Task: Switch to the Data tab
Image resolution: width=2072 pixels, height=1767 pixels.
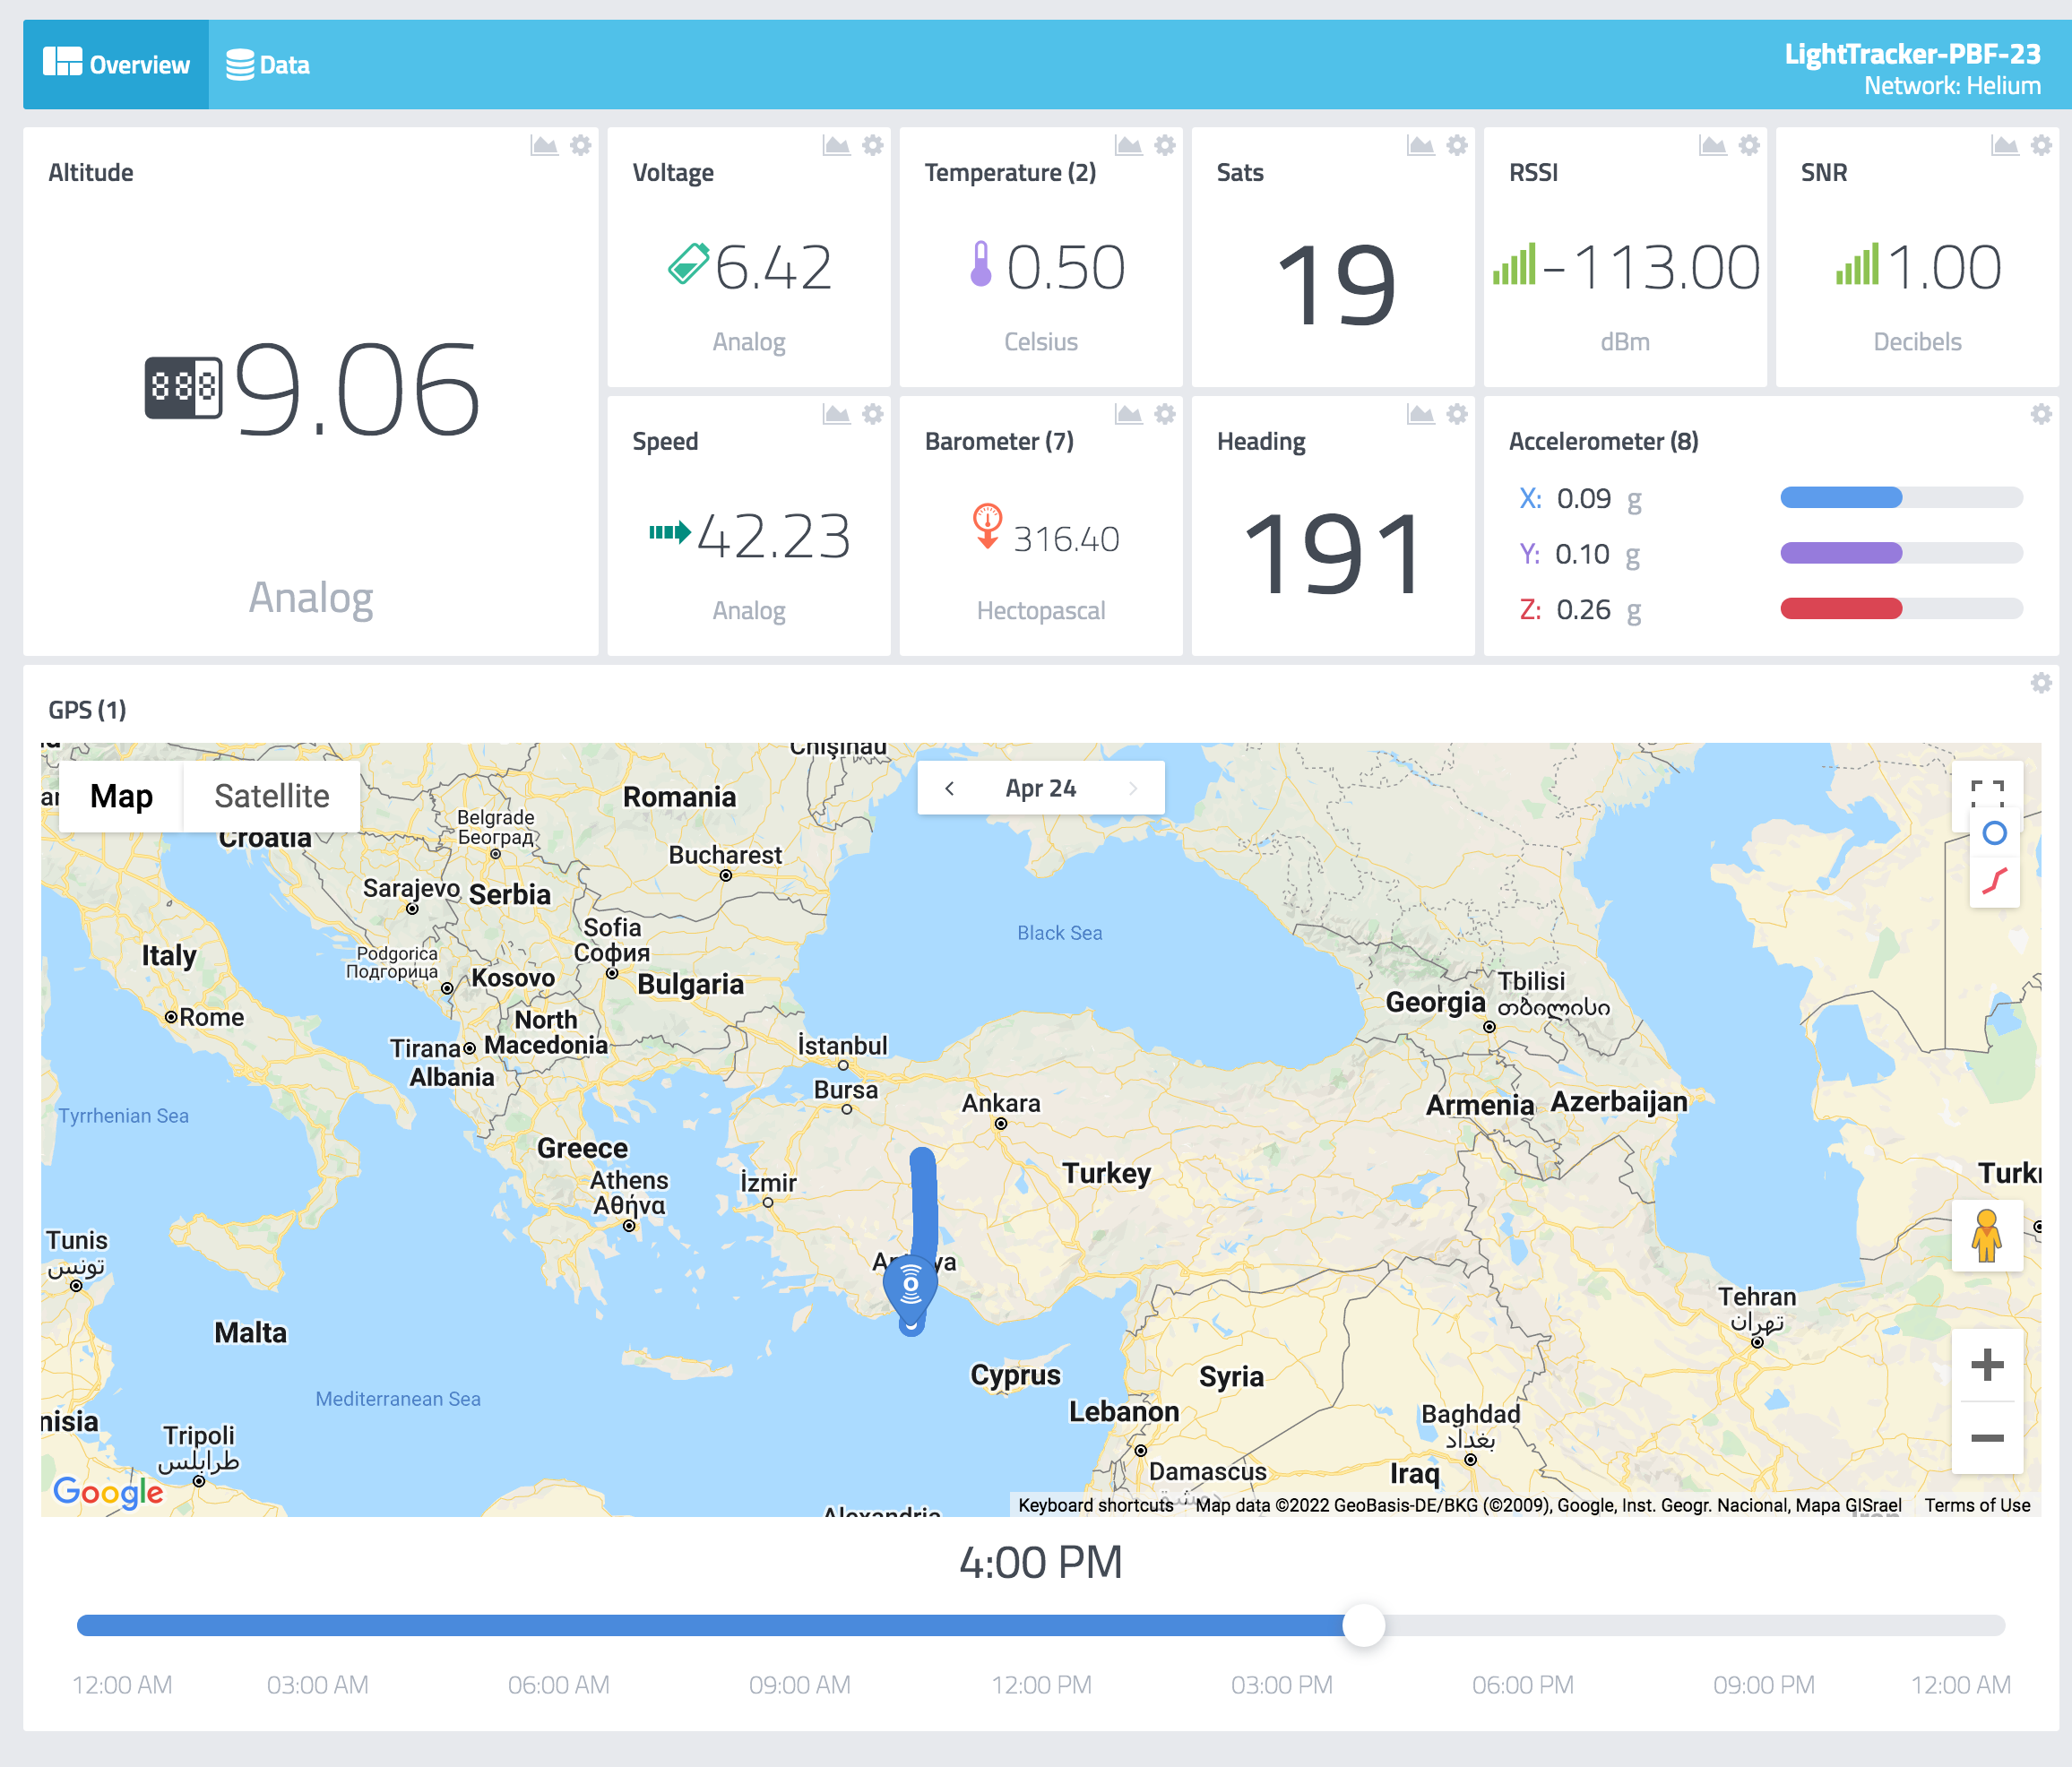Action: (x=268, y=65)
